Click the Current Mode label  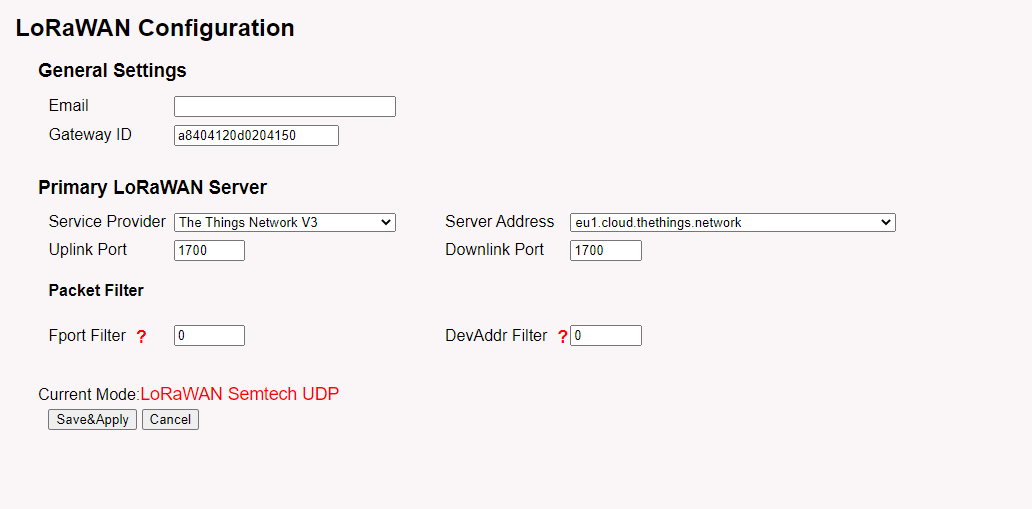pyautogui.click(x=89, y=394)
